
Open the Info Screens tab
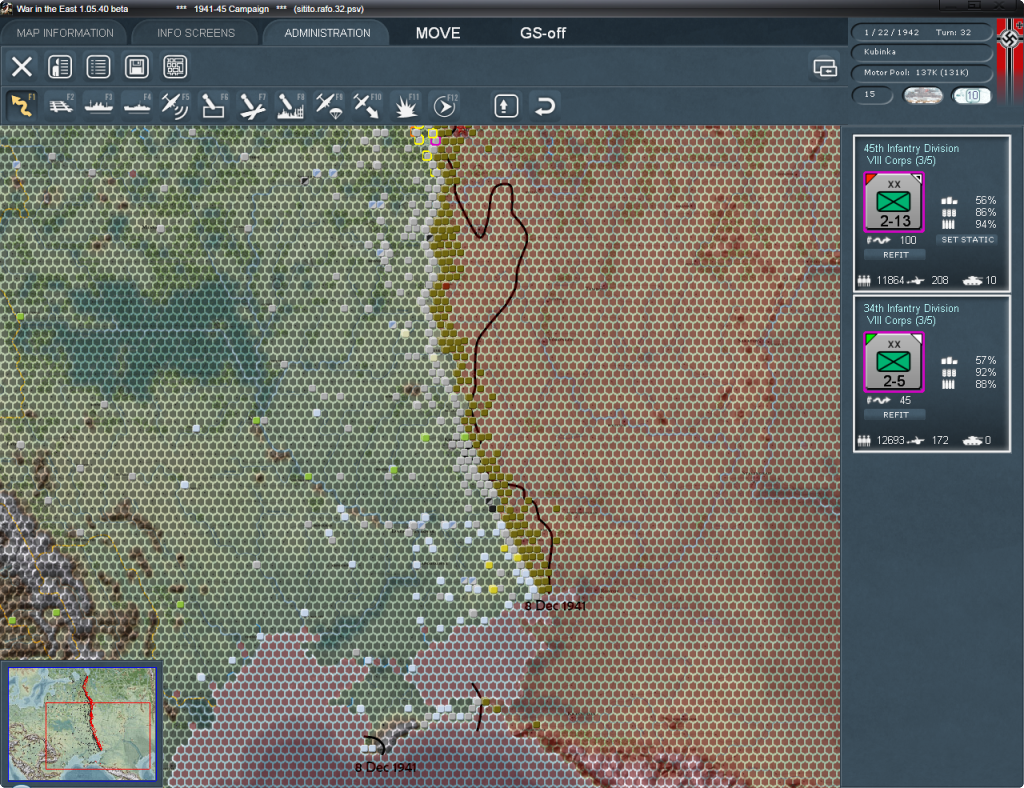point(195,33)
